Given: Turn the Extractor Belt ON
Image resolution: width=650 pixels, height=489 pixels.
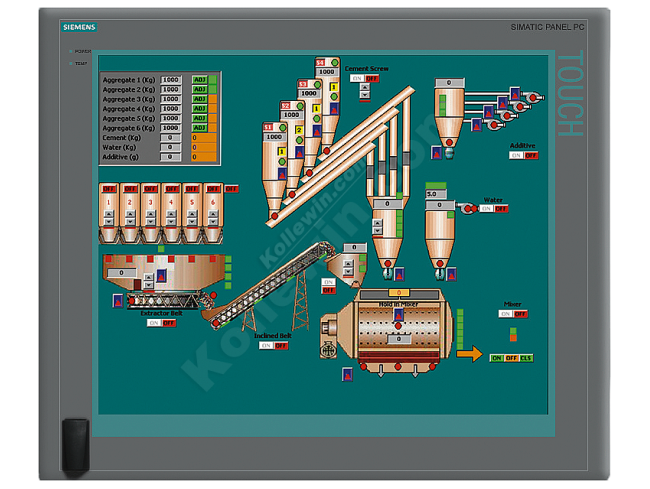Looking at the screenshot, I should point(153,323).
